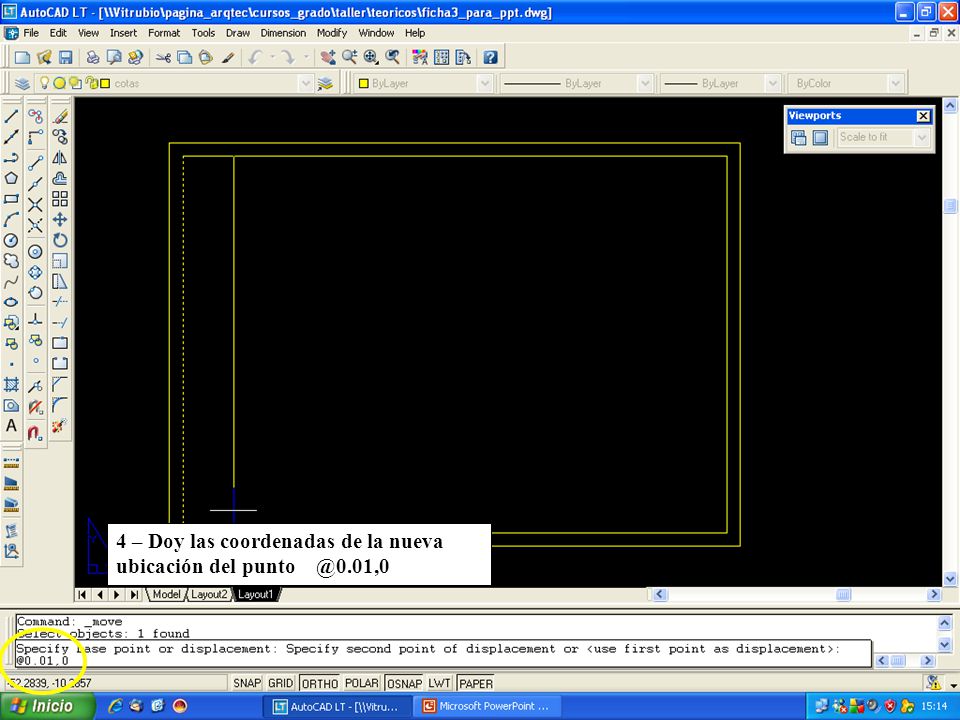
Task: Expand the ByColor plot style dropdown
Action: pos(895,83)
